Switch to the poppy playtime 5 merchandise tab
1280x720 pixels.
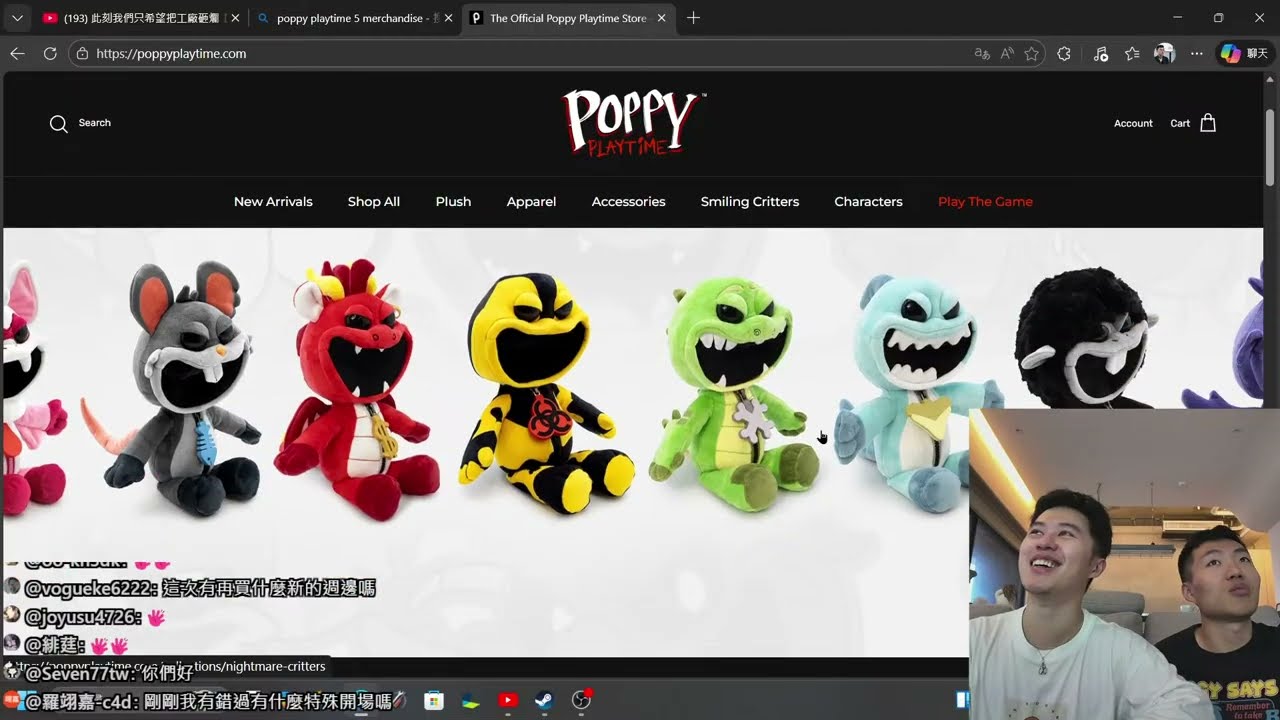coord(355,18)
